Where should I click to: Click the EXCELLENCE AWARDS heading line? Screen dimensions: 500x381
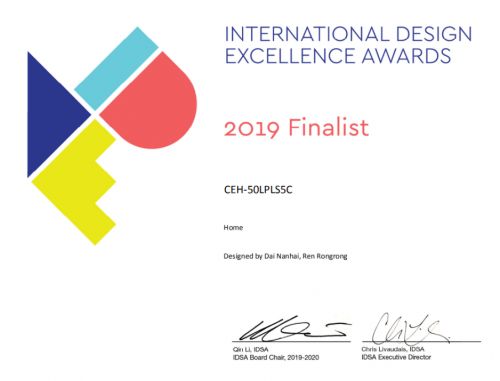[338, 56]
